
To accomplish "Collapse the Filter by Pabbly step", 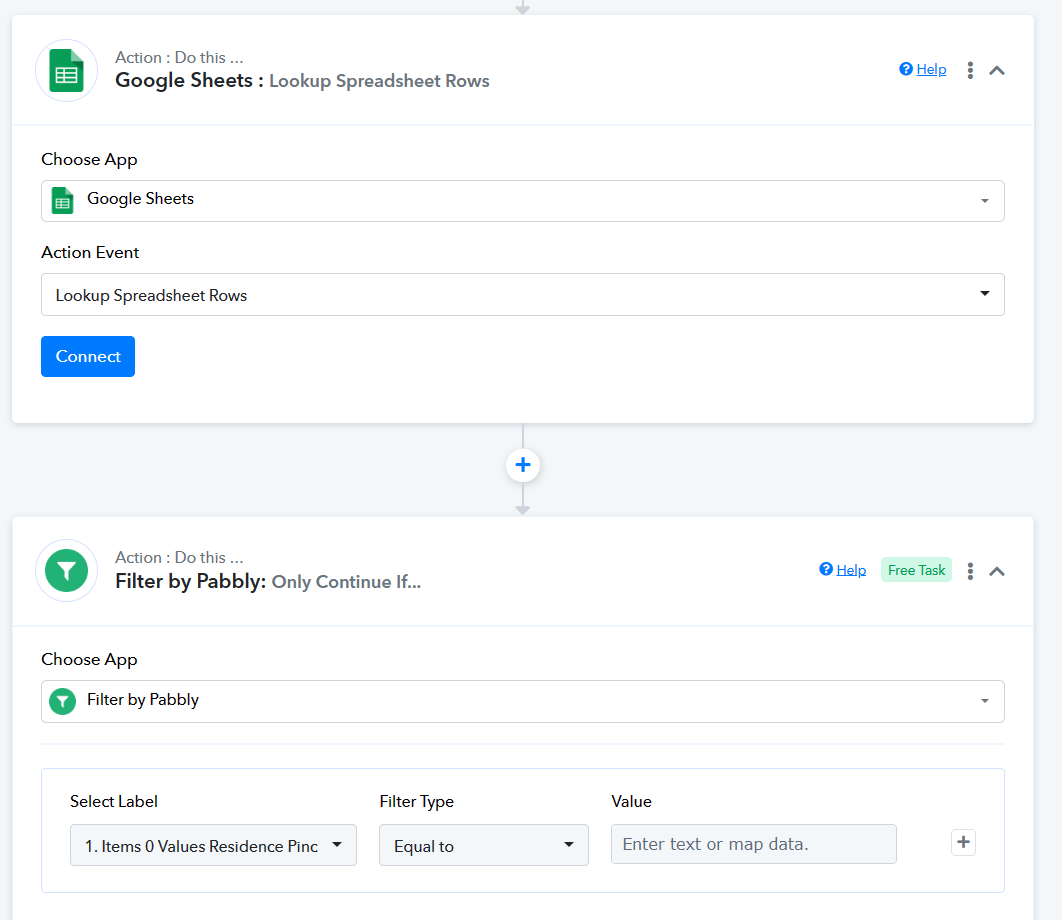I will (996, 571).
